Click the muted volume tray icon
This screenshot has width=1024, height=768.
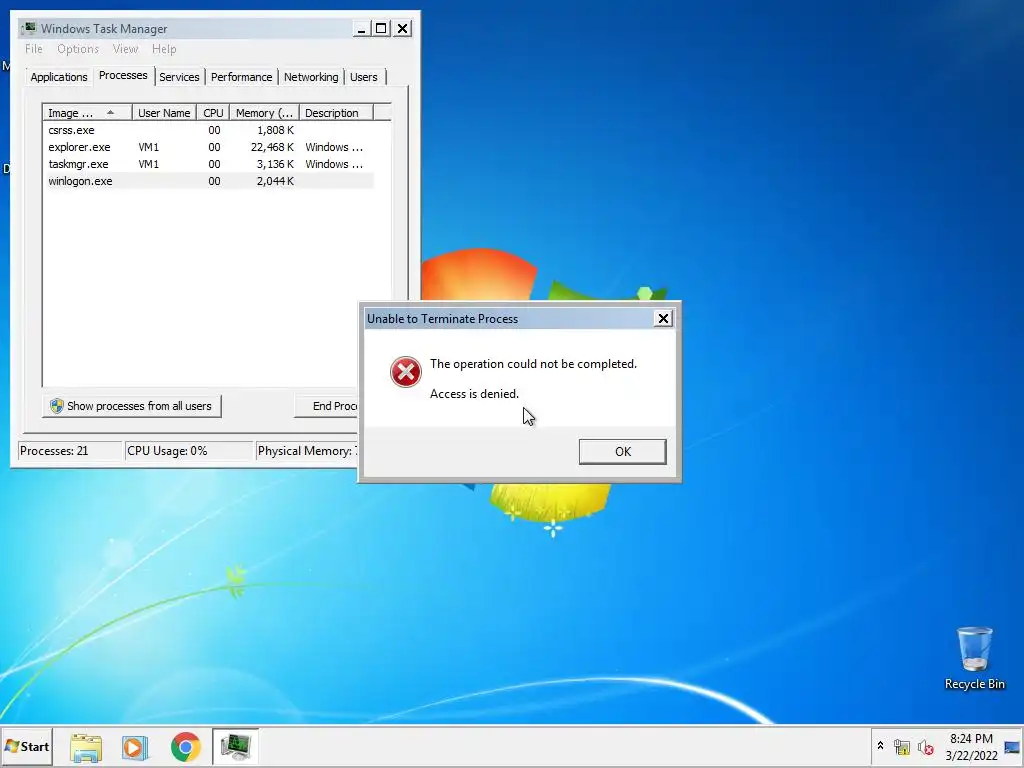click(925, 747)
